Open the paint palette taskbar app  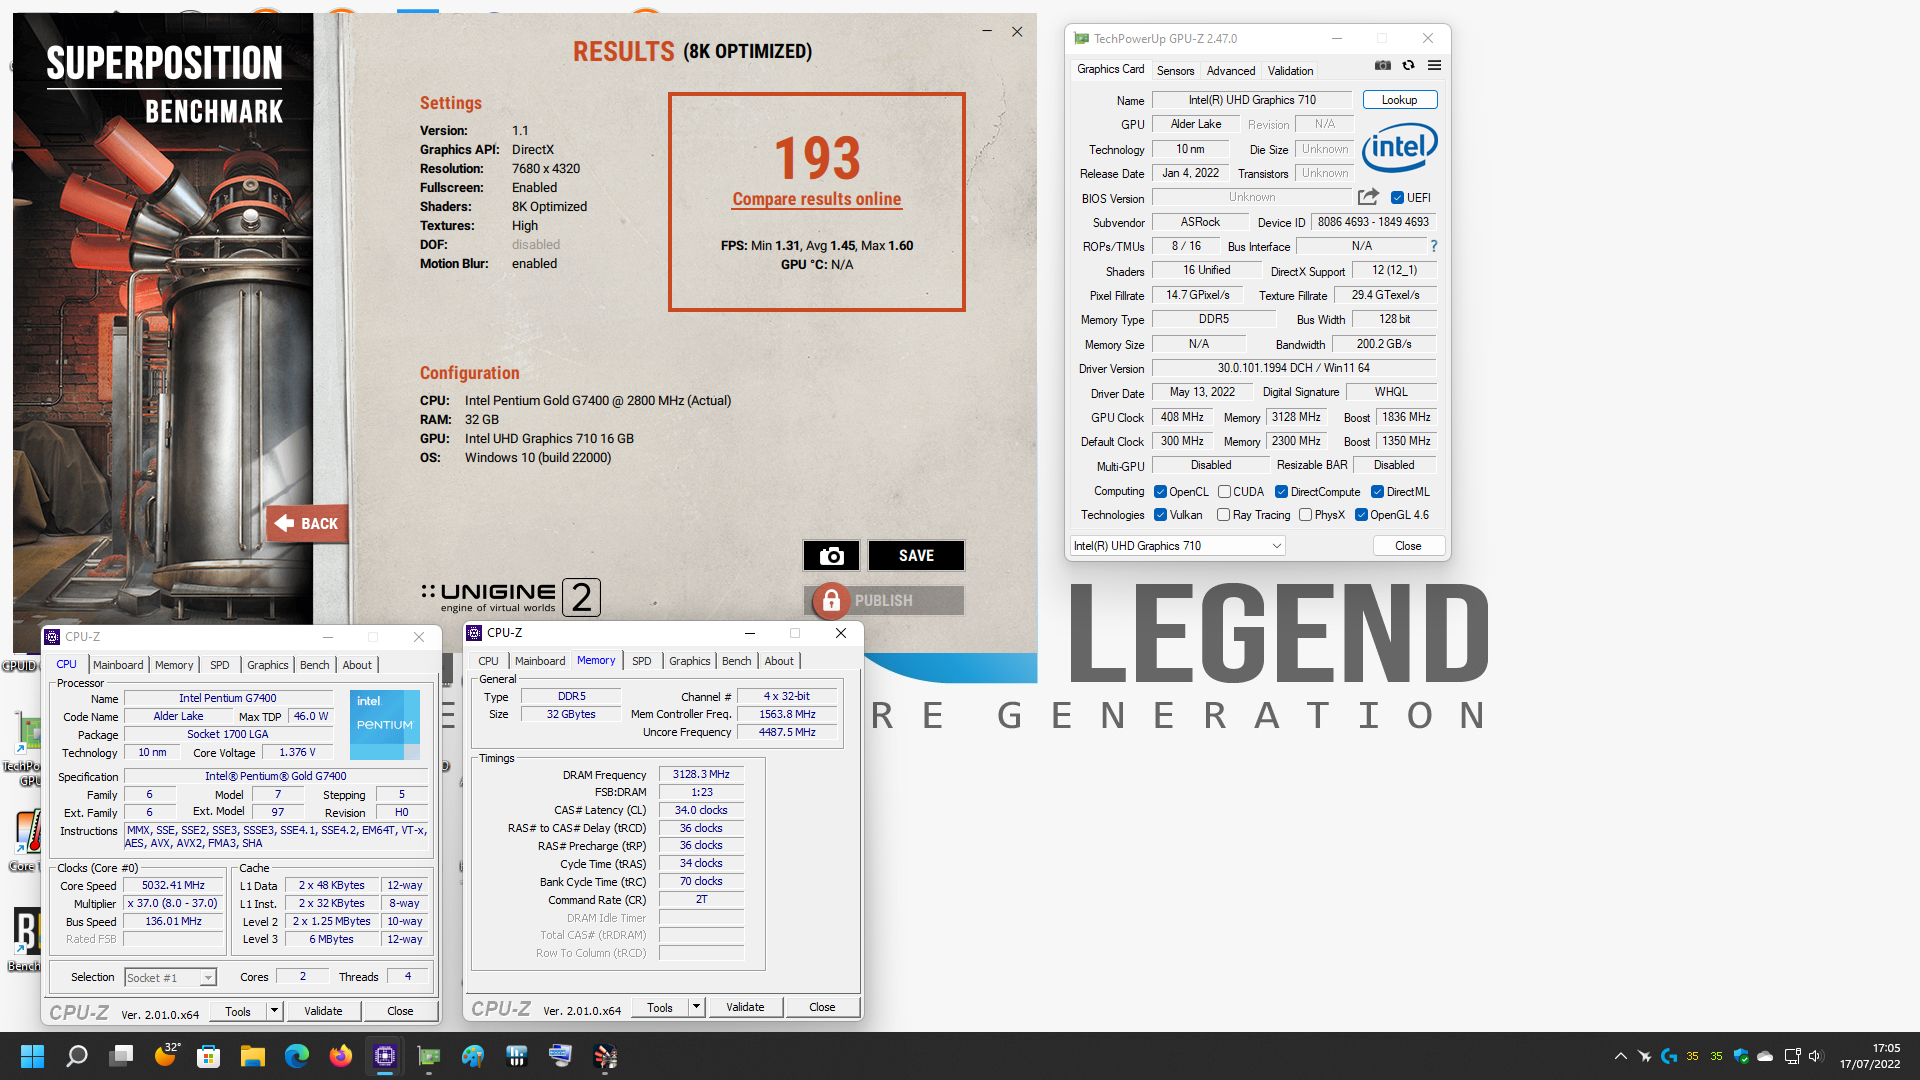pos(473,1056)
